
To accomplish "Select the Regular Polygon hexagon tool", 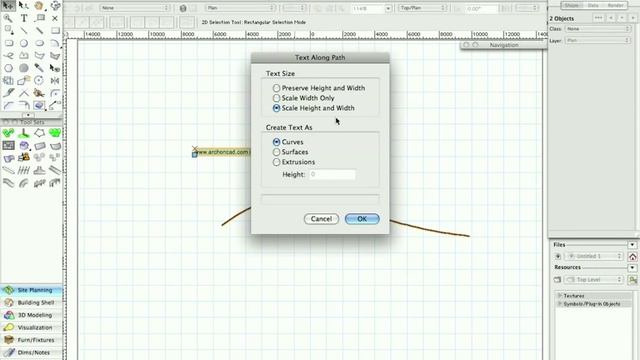I will pyautogui.click(x=8, y=68).
